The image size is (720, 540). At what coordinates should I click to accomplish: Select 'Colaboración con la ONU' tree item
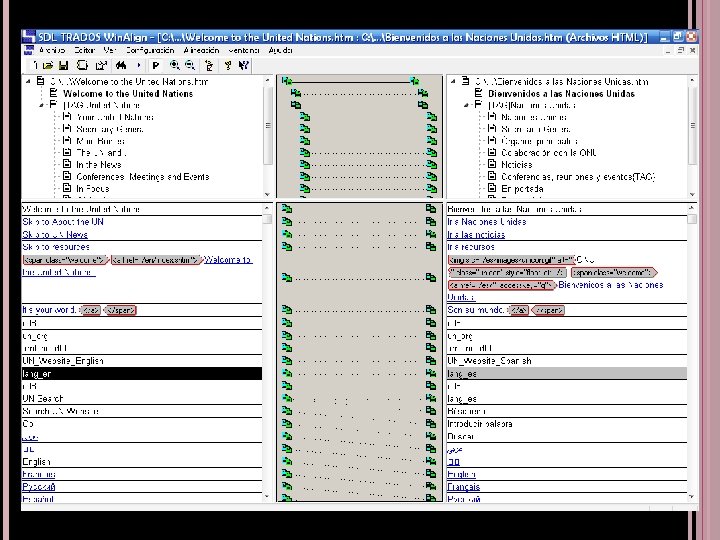[x=549, y=152]
